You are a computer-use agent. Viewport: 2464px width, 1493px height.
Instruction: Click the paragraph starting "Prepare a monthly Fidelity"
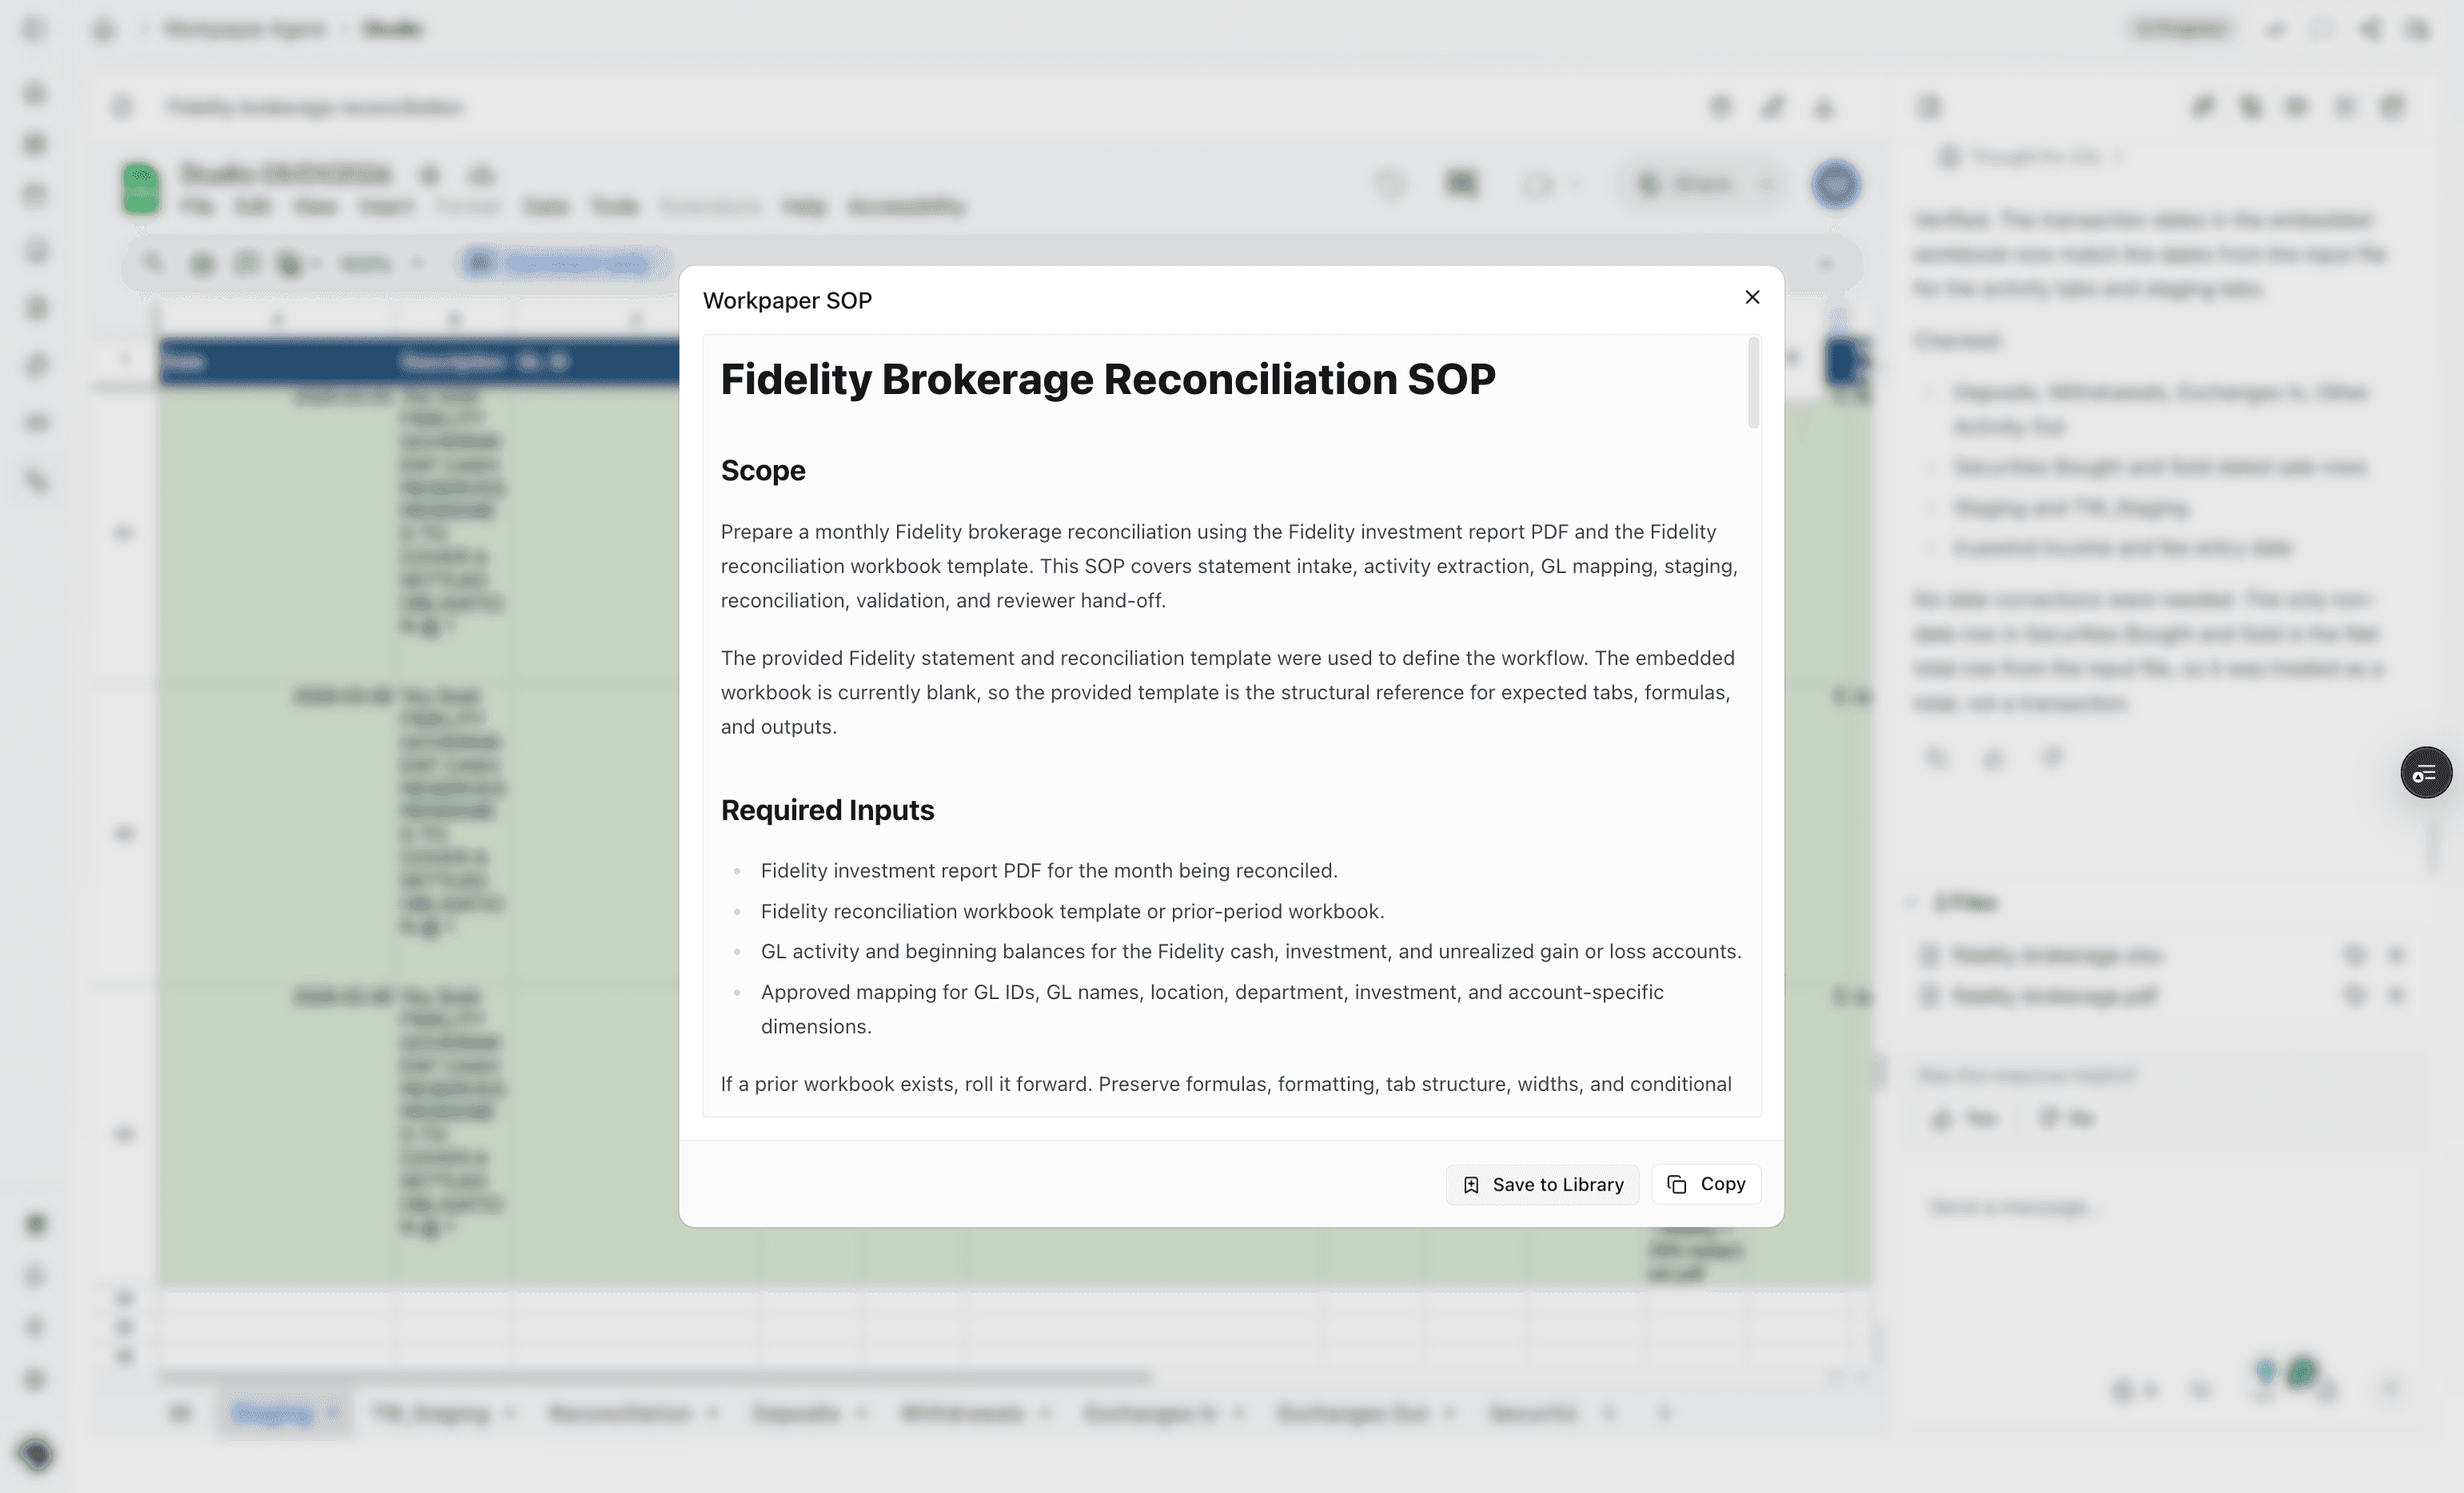click(x=1229, y=566)
